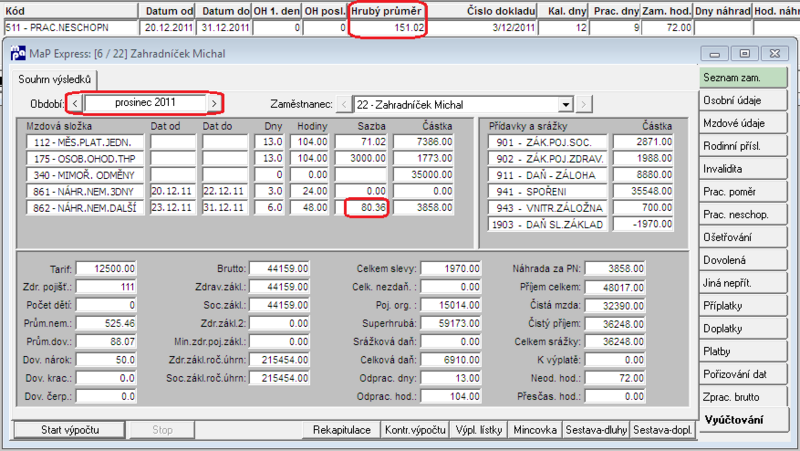This screenshot has width=800, height=451.
Task: Open Doplatky section
Action: pos(743,329)
